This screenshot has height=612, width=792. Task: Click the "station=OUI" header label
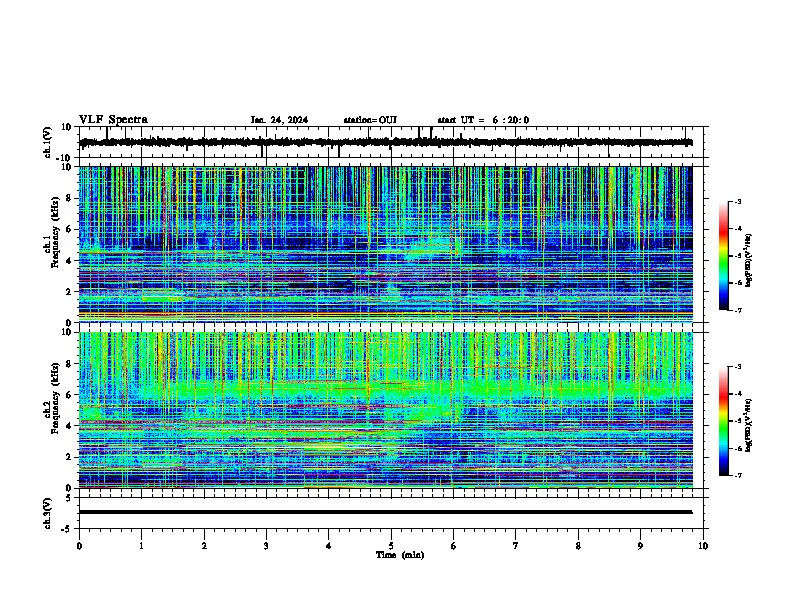point(370,120)
